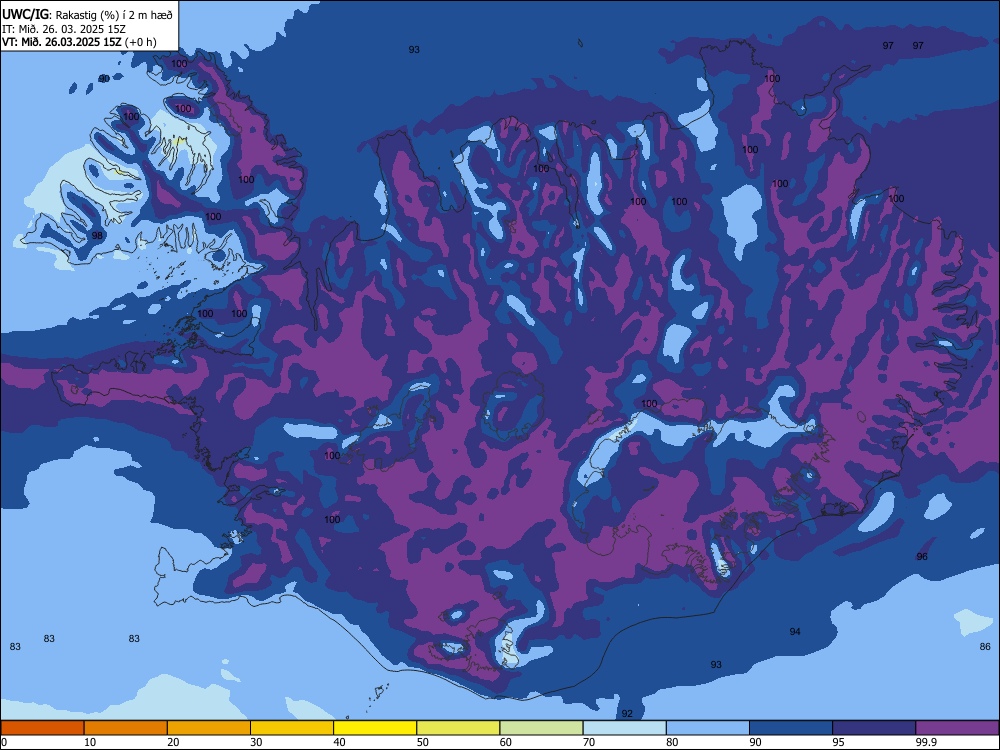Select the orange 10–20 legend color segment

pos(126,728)
